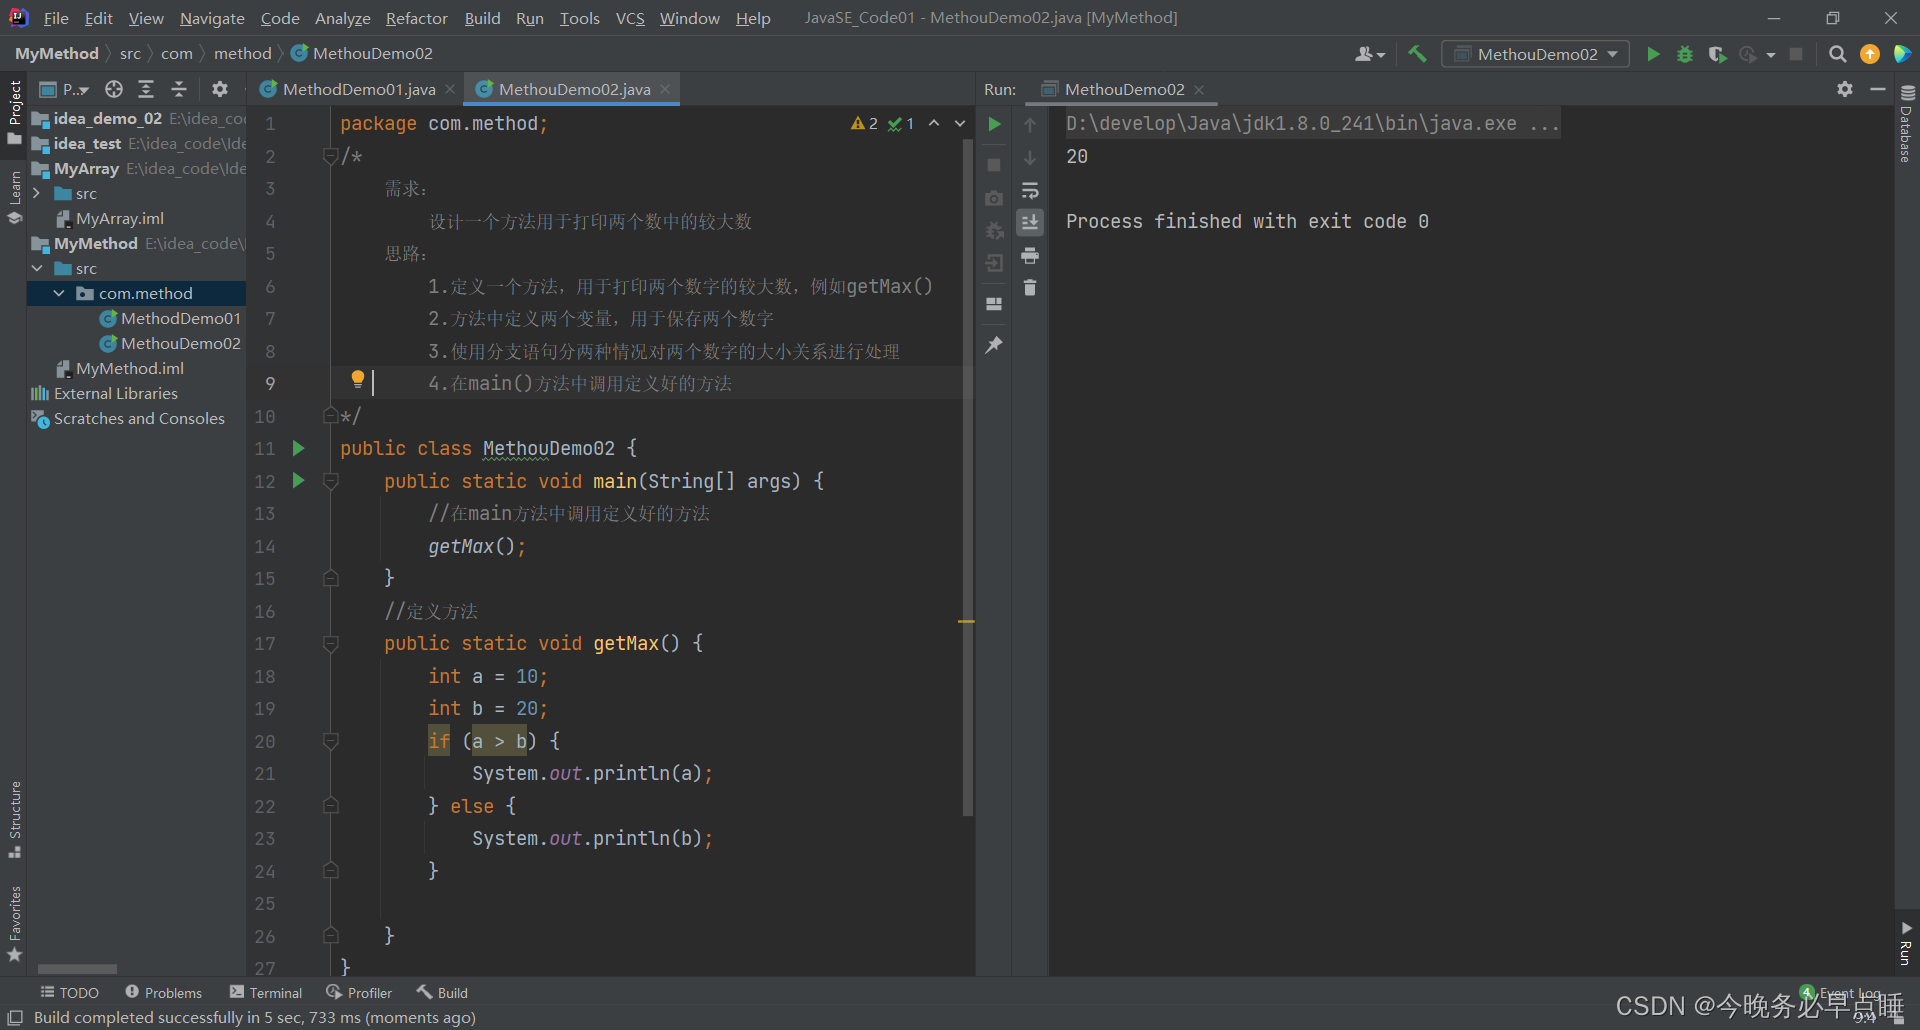Print the Run console output

[x=1030, y=256]
